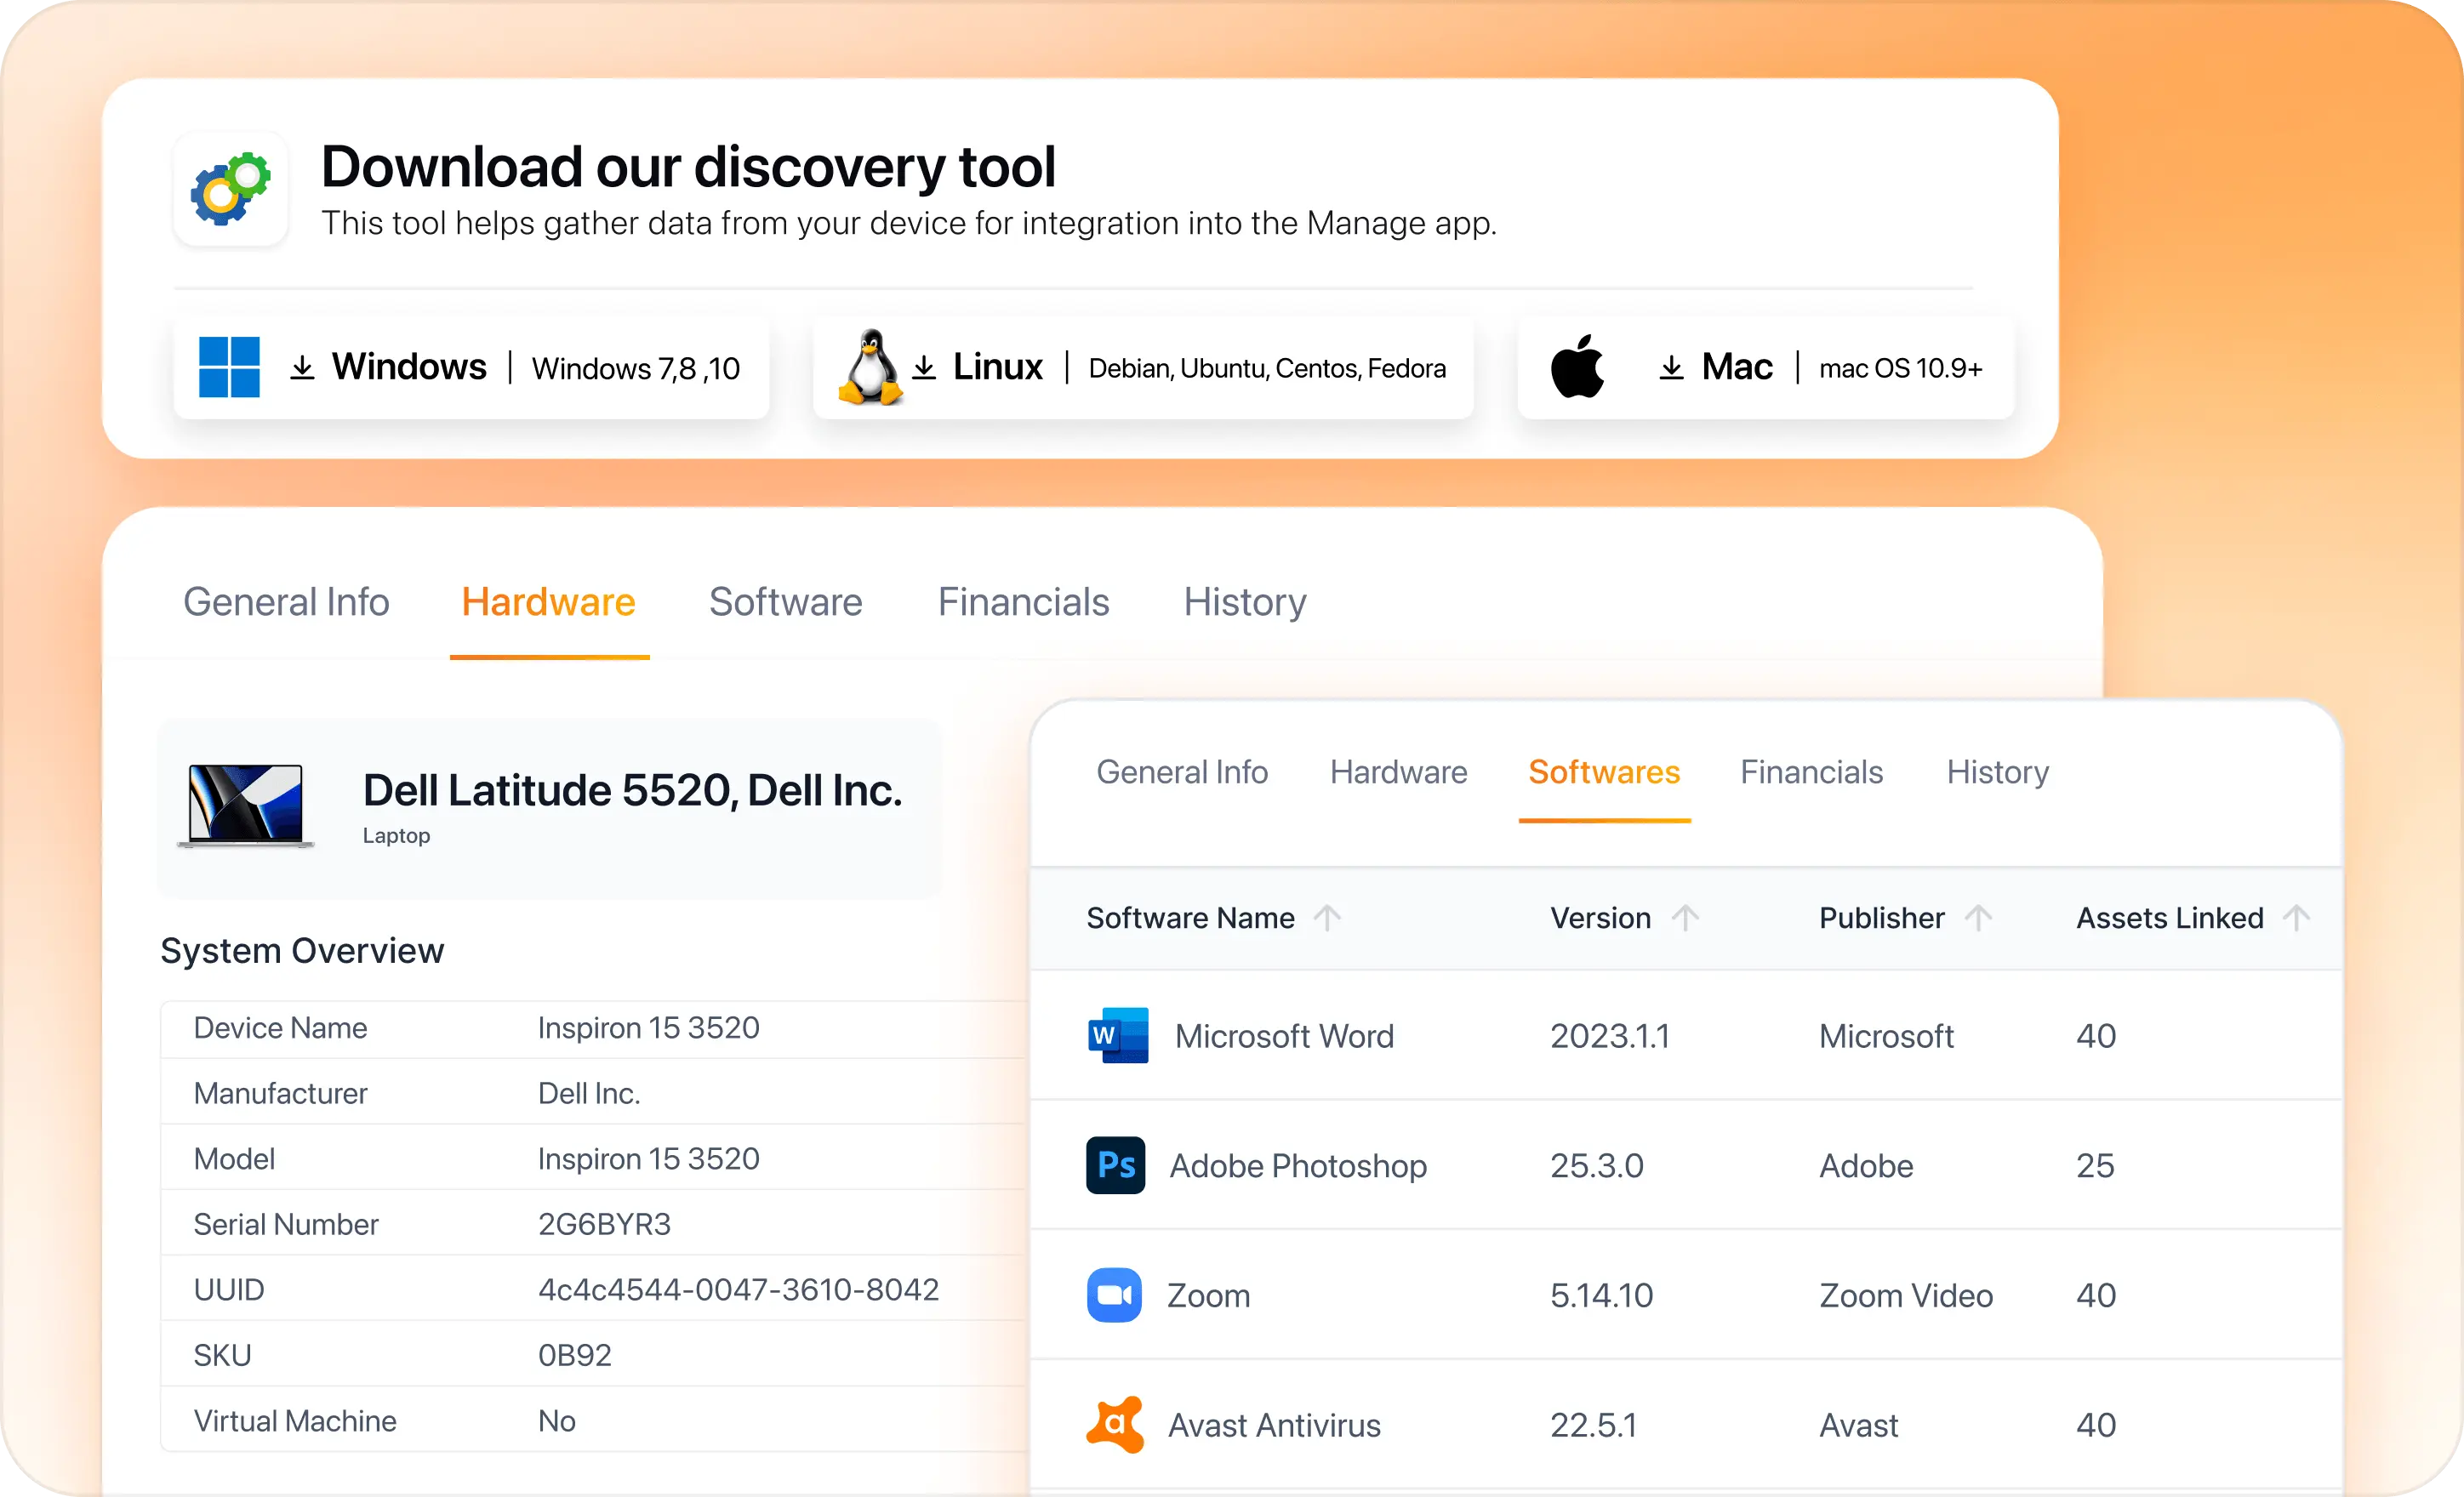Click the Linux download arrow icon
The image size is (2464, 1497).
point(924,368)
